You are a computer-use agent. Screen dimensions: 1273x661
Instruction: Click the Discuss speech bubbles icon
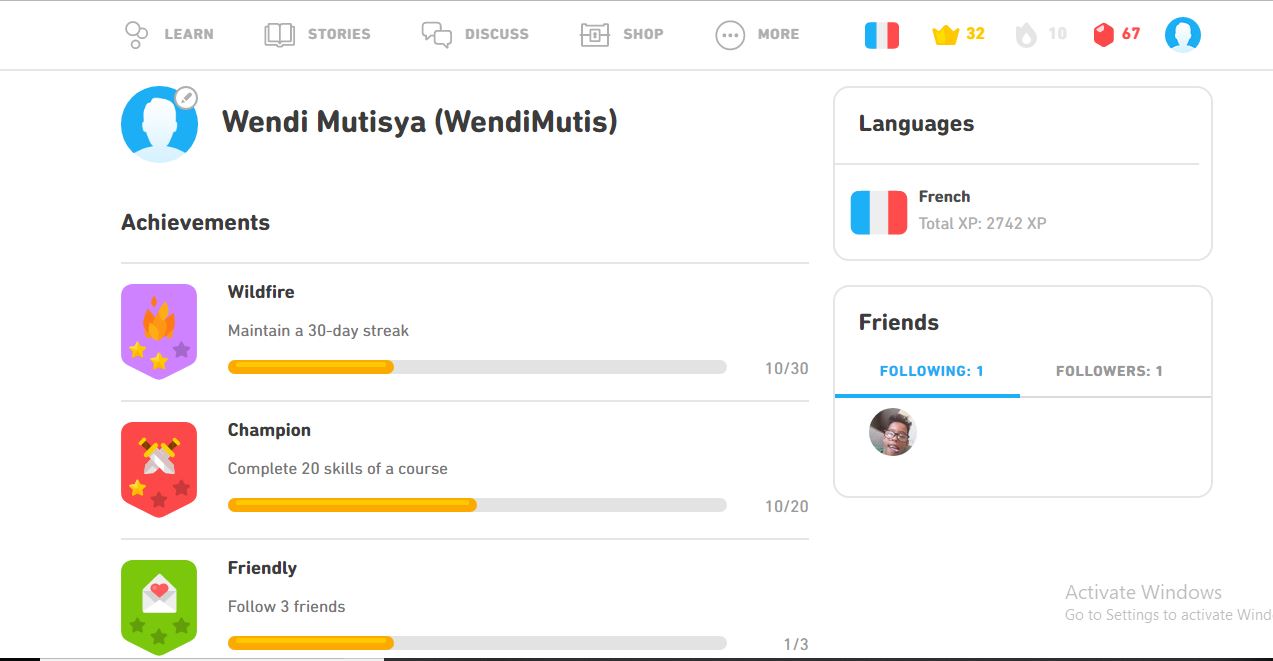pyautogui.click(x=437, y=35)
